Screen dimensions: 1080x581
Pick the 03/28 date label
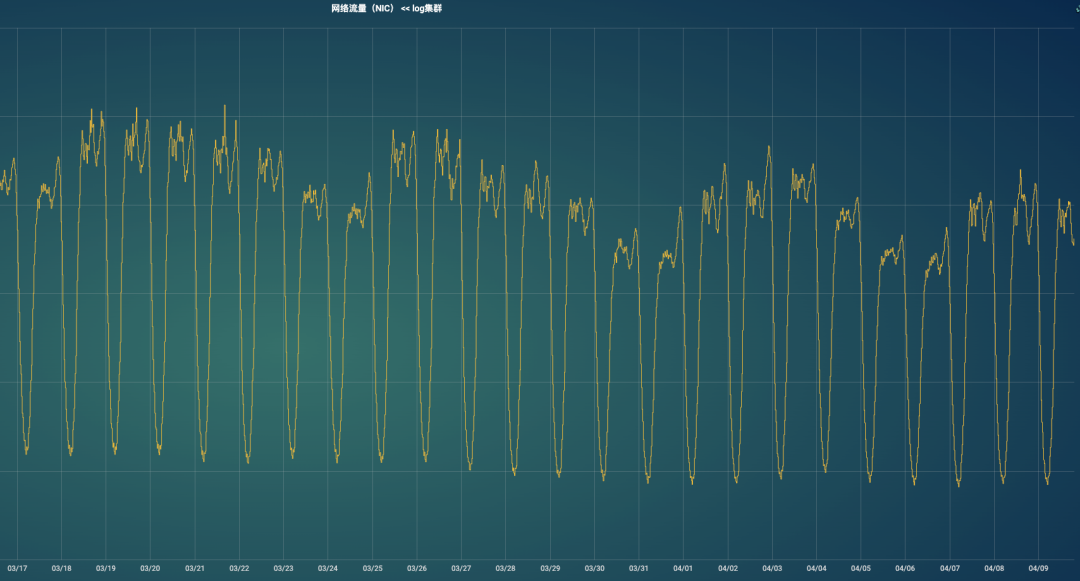coord(506,569)
